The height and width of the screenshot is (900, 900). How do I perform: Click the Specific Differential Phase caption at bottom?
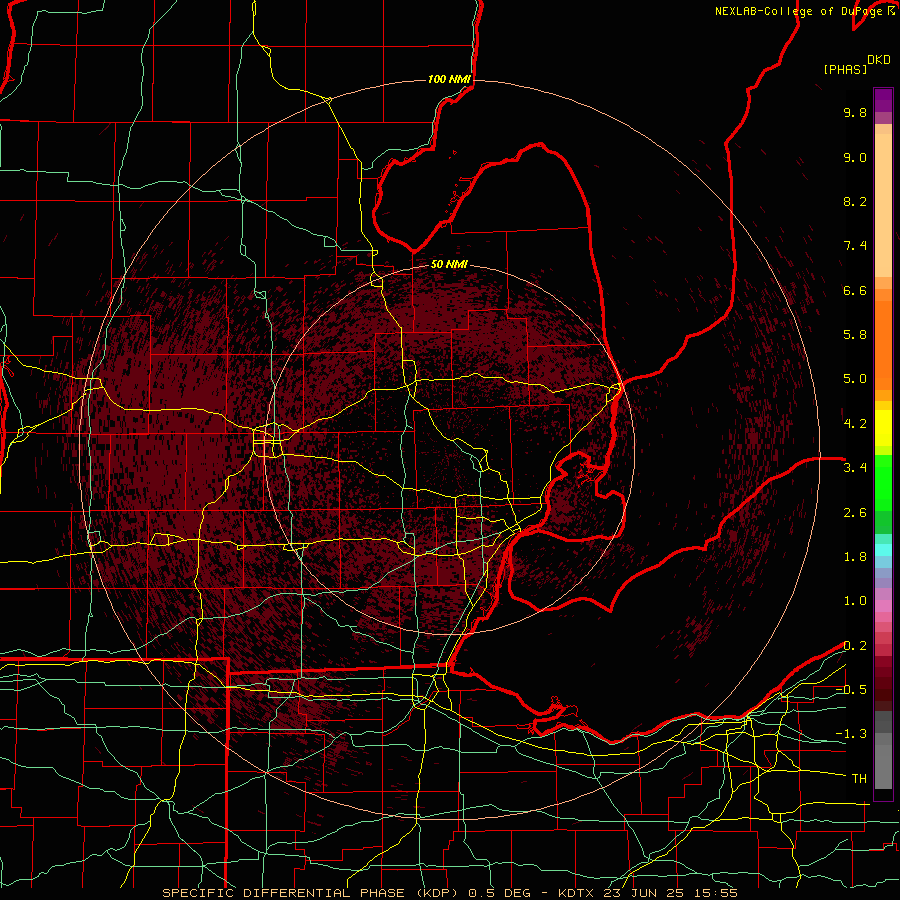[x=449, y=893]
